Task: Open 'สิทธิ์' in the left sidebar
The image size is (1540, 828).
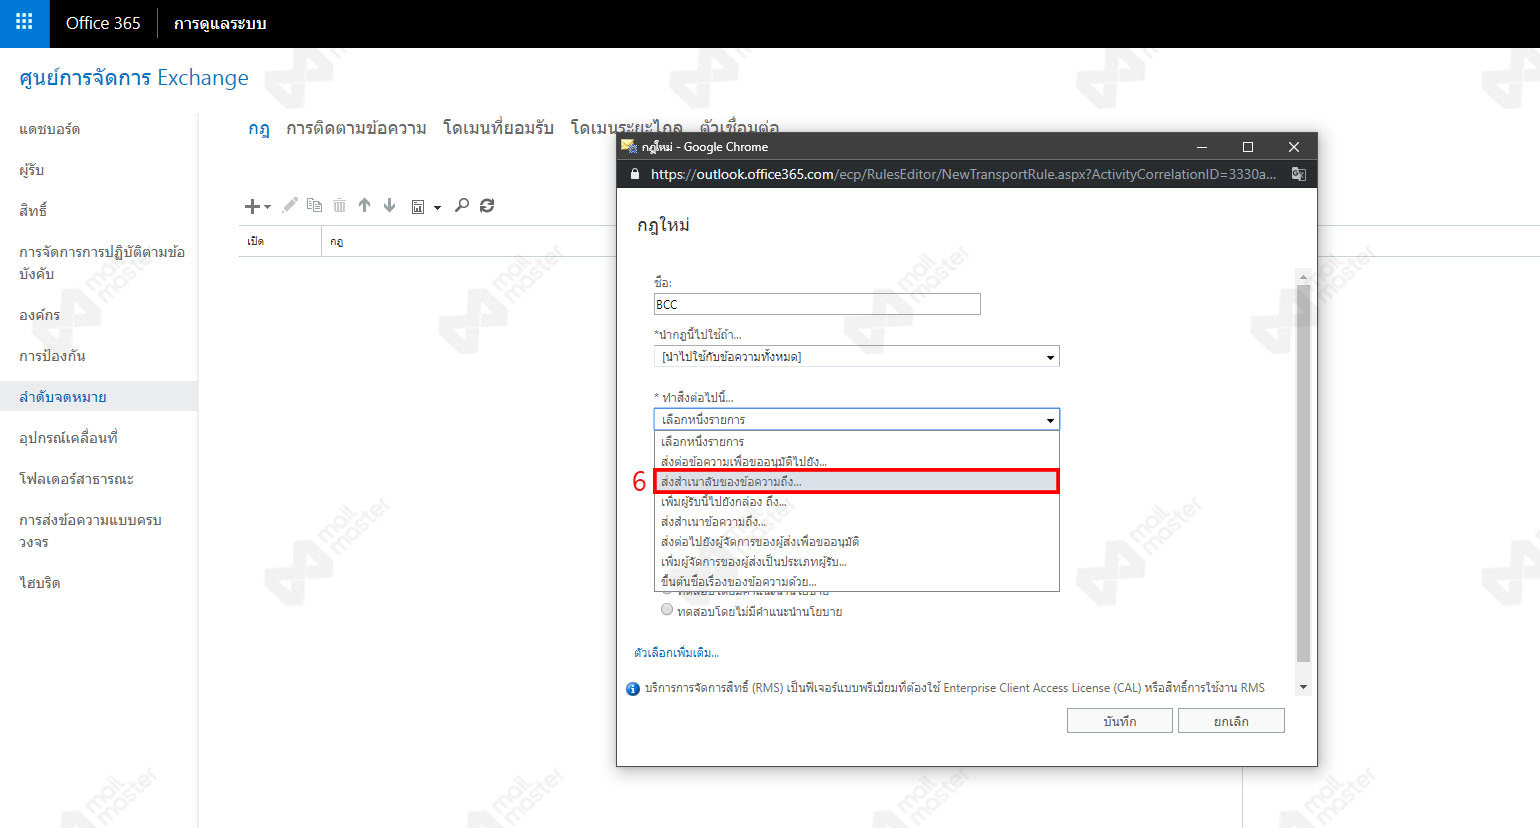Action: pyautogui.click(x=33, y=211)
